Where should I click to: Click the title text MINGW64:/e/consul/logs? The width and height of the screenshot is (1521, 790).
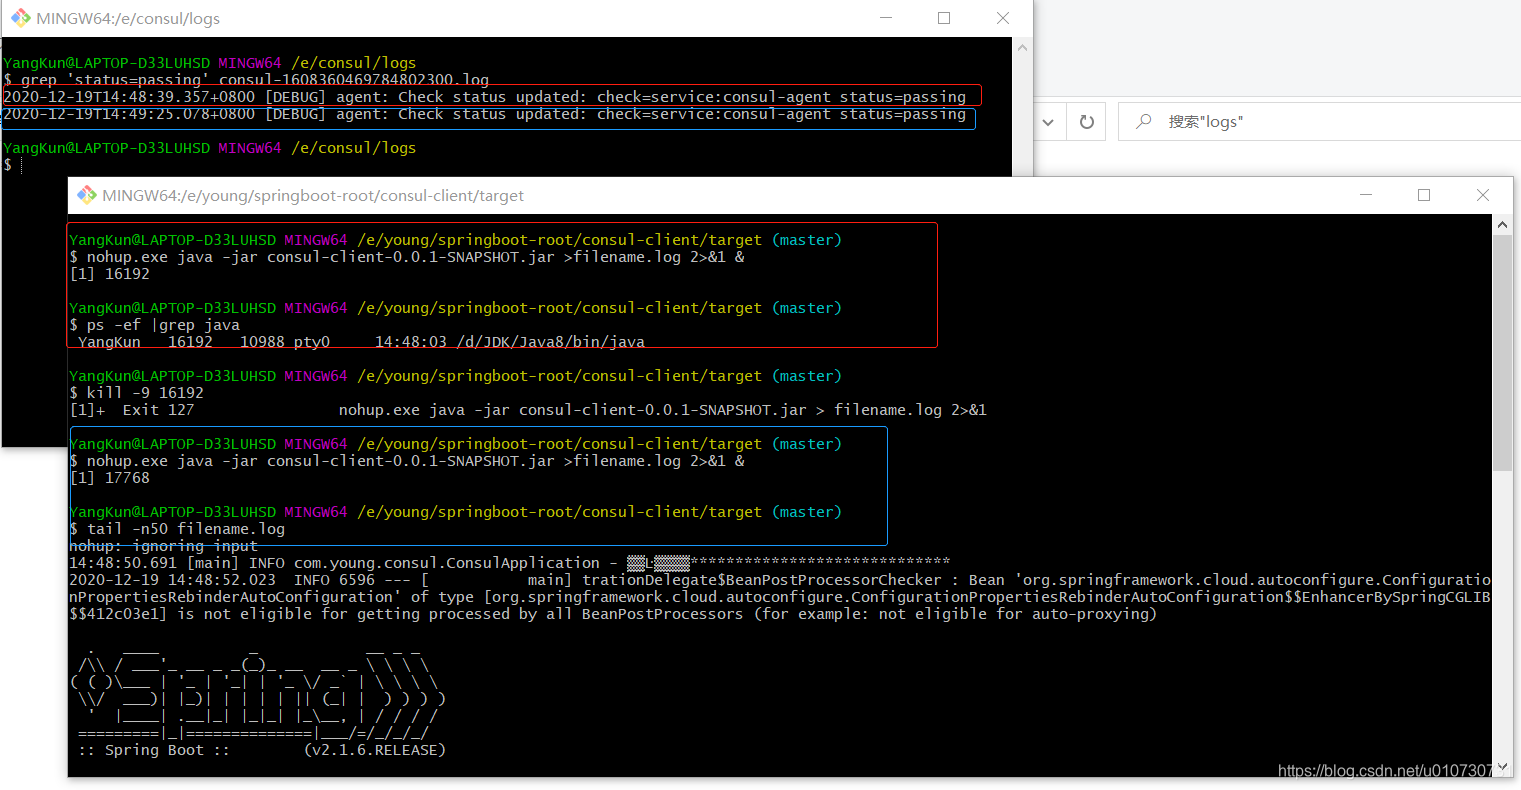[128, 18]
